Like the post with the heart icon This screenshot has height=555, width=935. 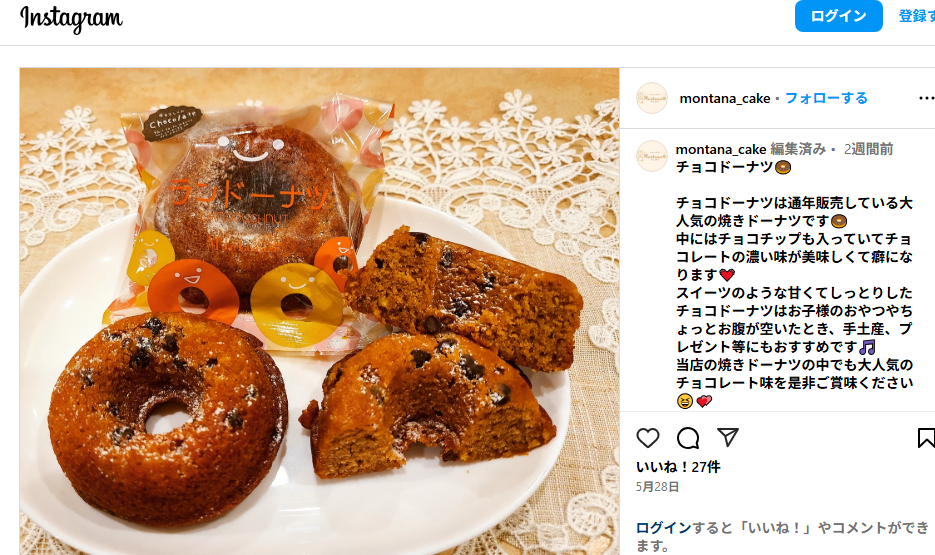pos(648,438)
